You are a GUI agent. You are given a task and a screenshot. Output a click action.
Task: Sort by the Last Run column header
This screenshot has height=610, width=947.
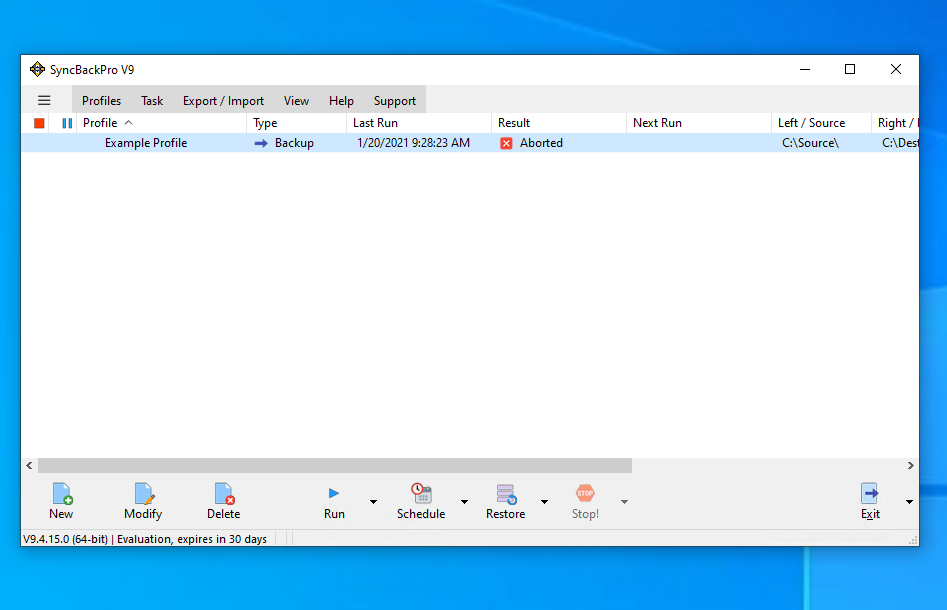419,123
